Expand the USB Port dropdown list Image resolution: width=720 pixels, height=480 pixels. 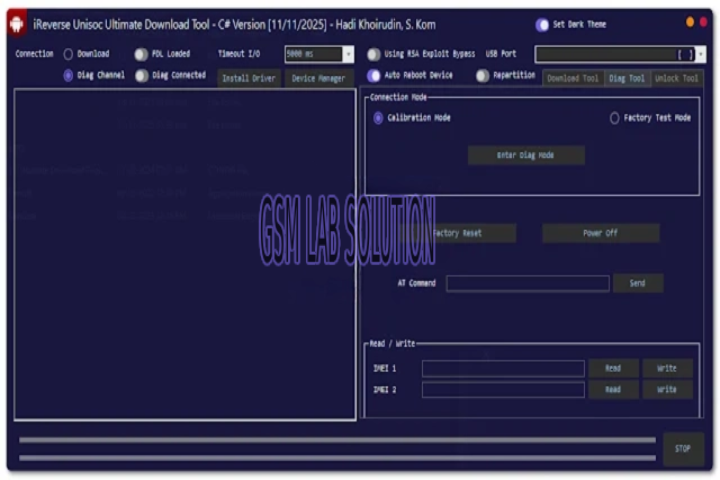click(x=698, y=55)
